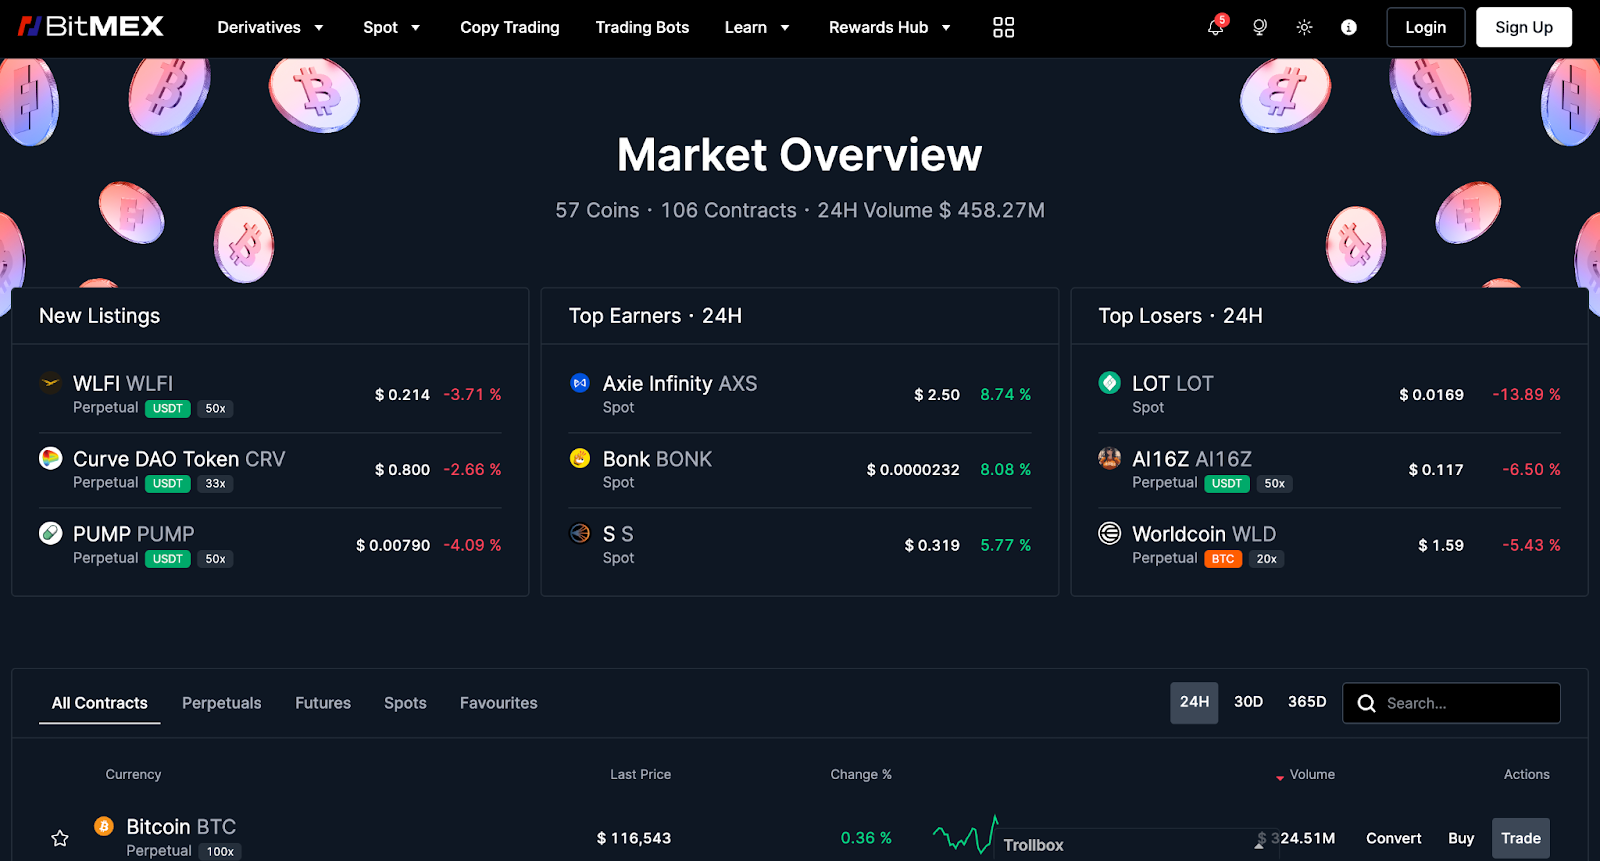Sort table by Currency column

pyautogui.click(x=133, y=774)
